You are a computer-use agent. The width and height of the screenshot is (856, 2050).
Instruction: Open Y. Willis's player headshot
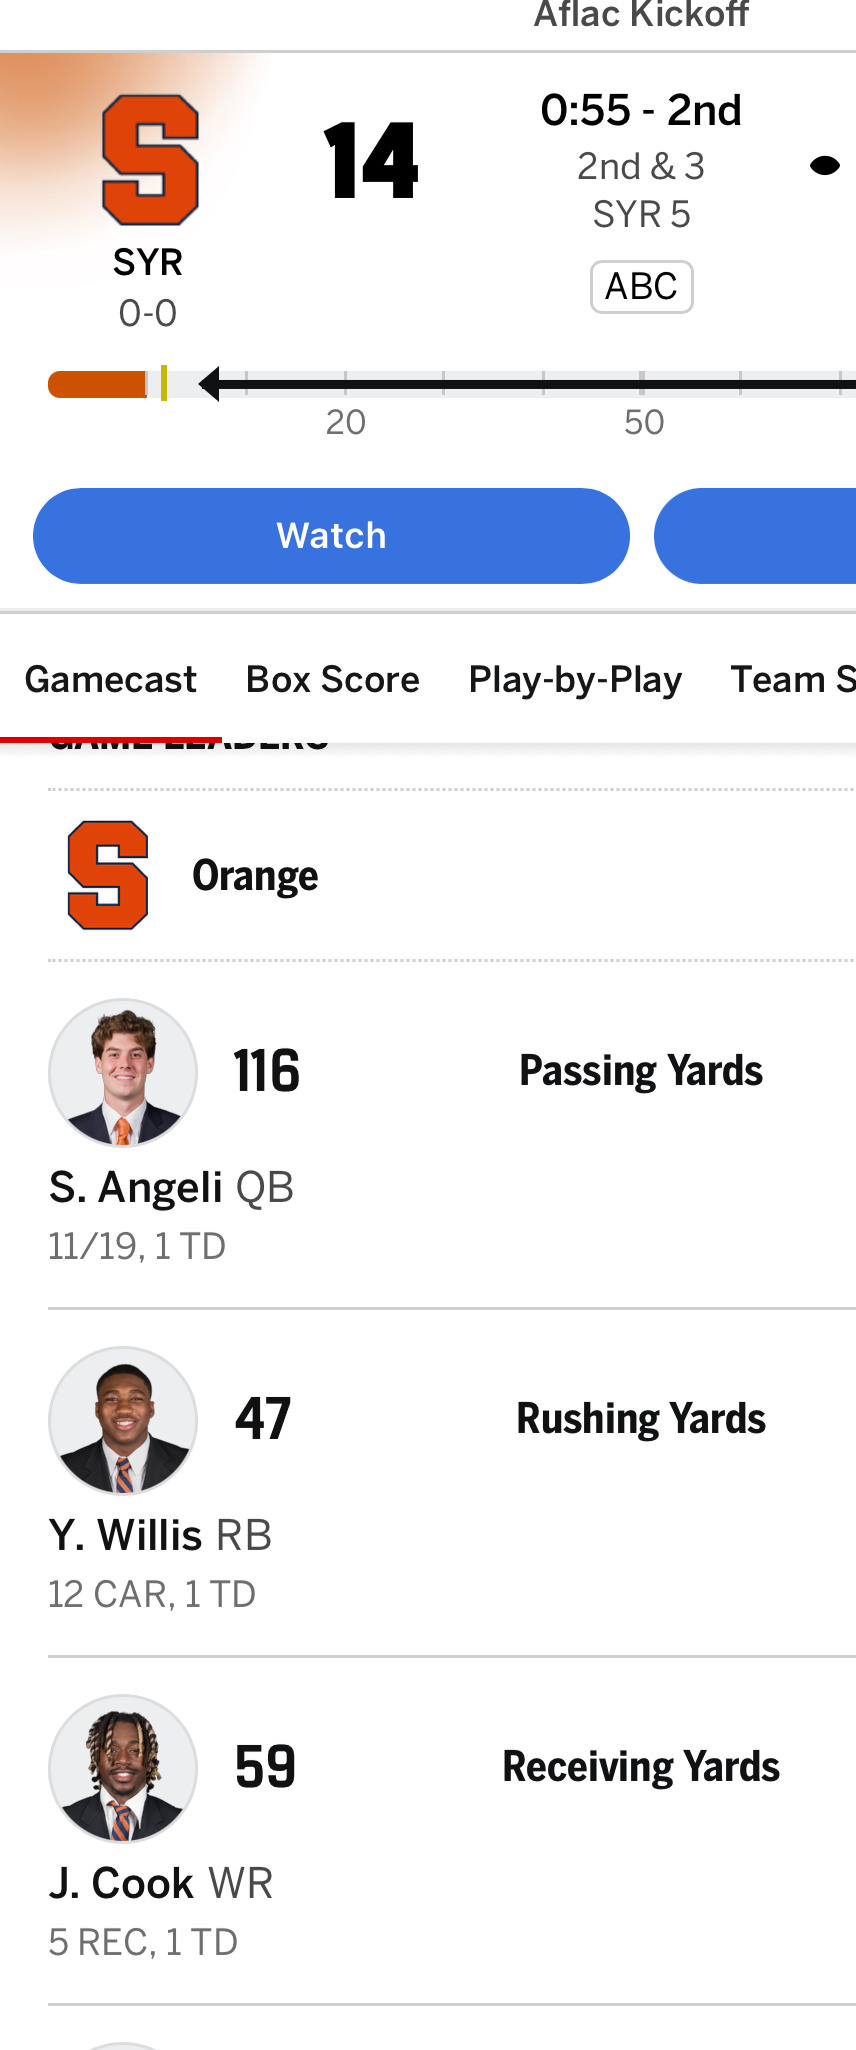pos(123,1420)
